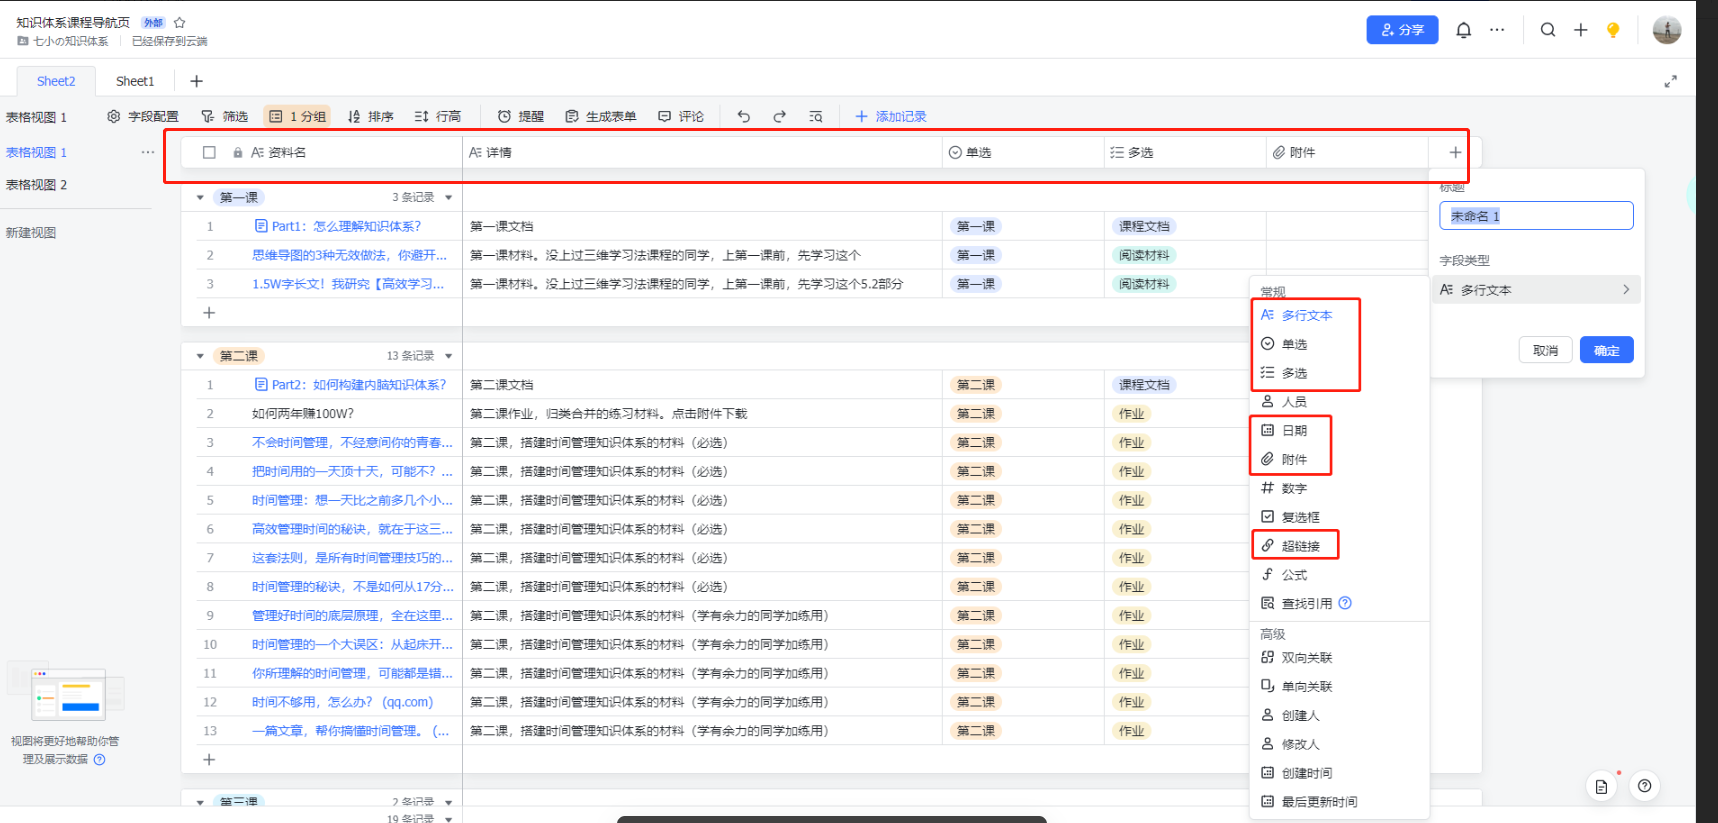Star the document title as favorite
1718x823 pixels.
(180, 22)
